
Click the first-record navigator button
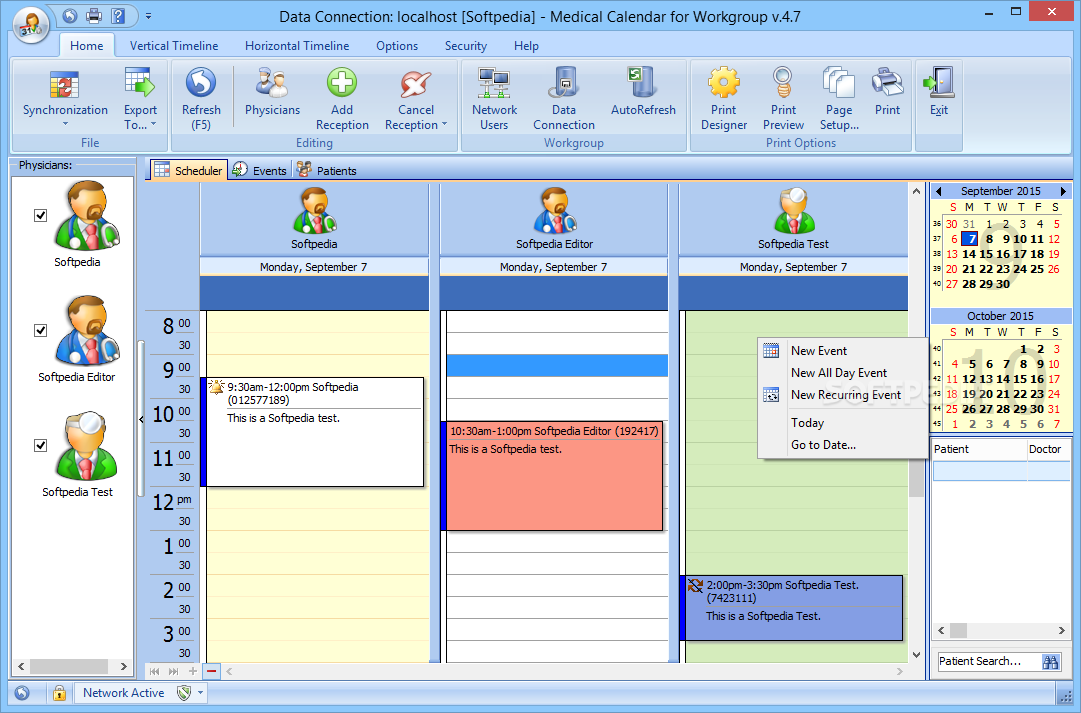coord(154,671)
